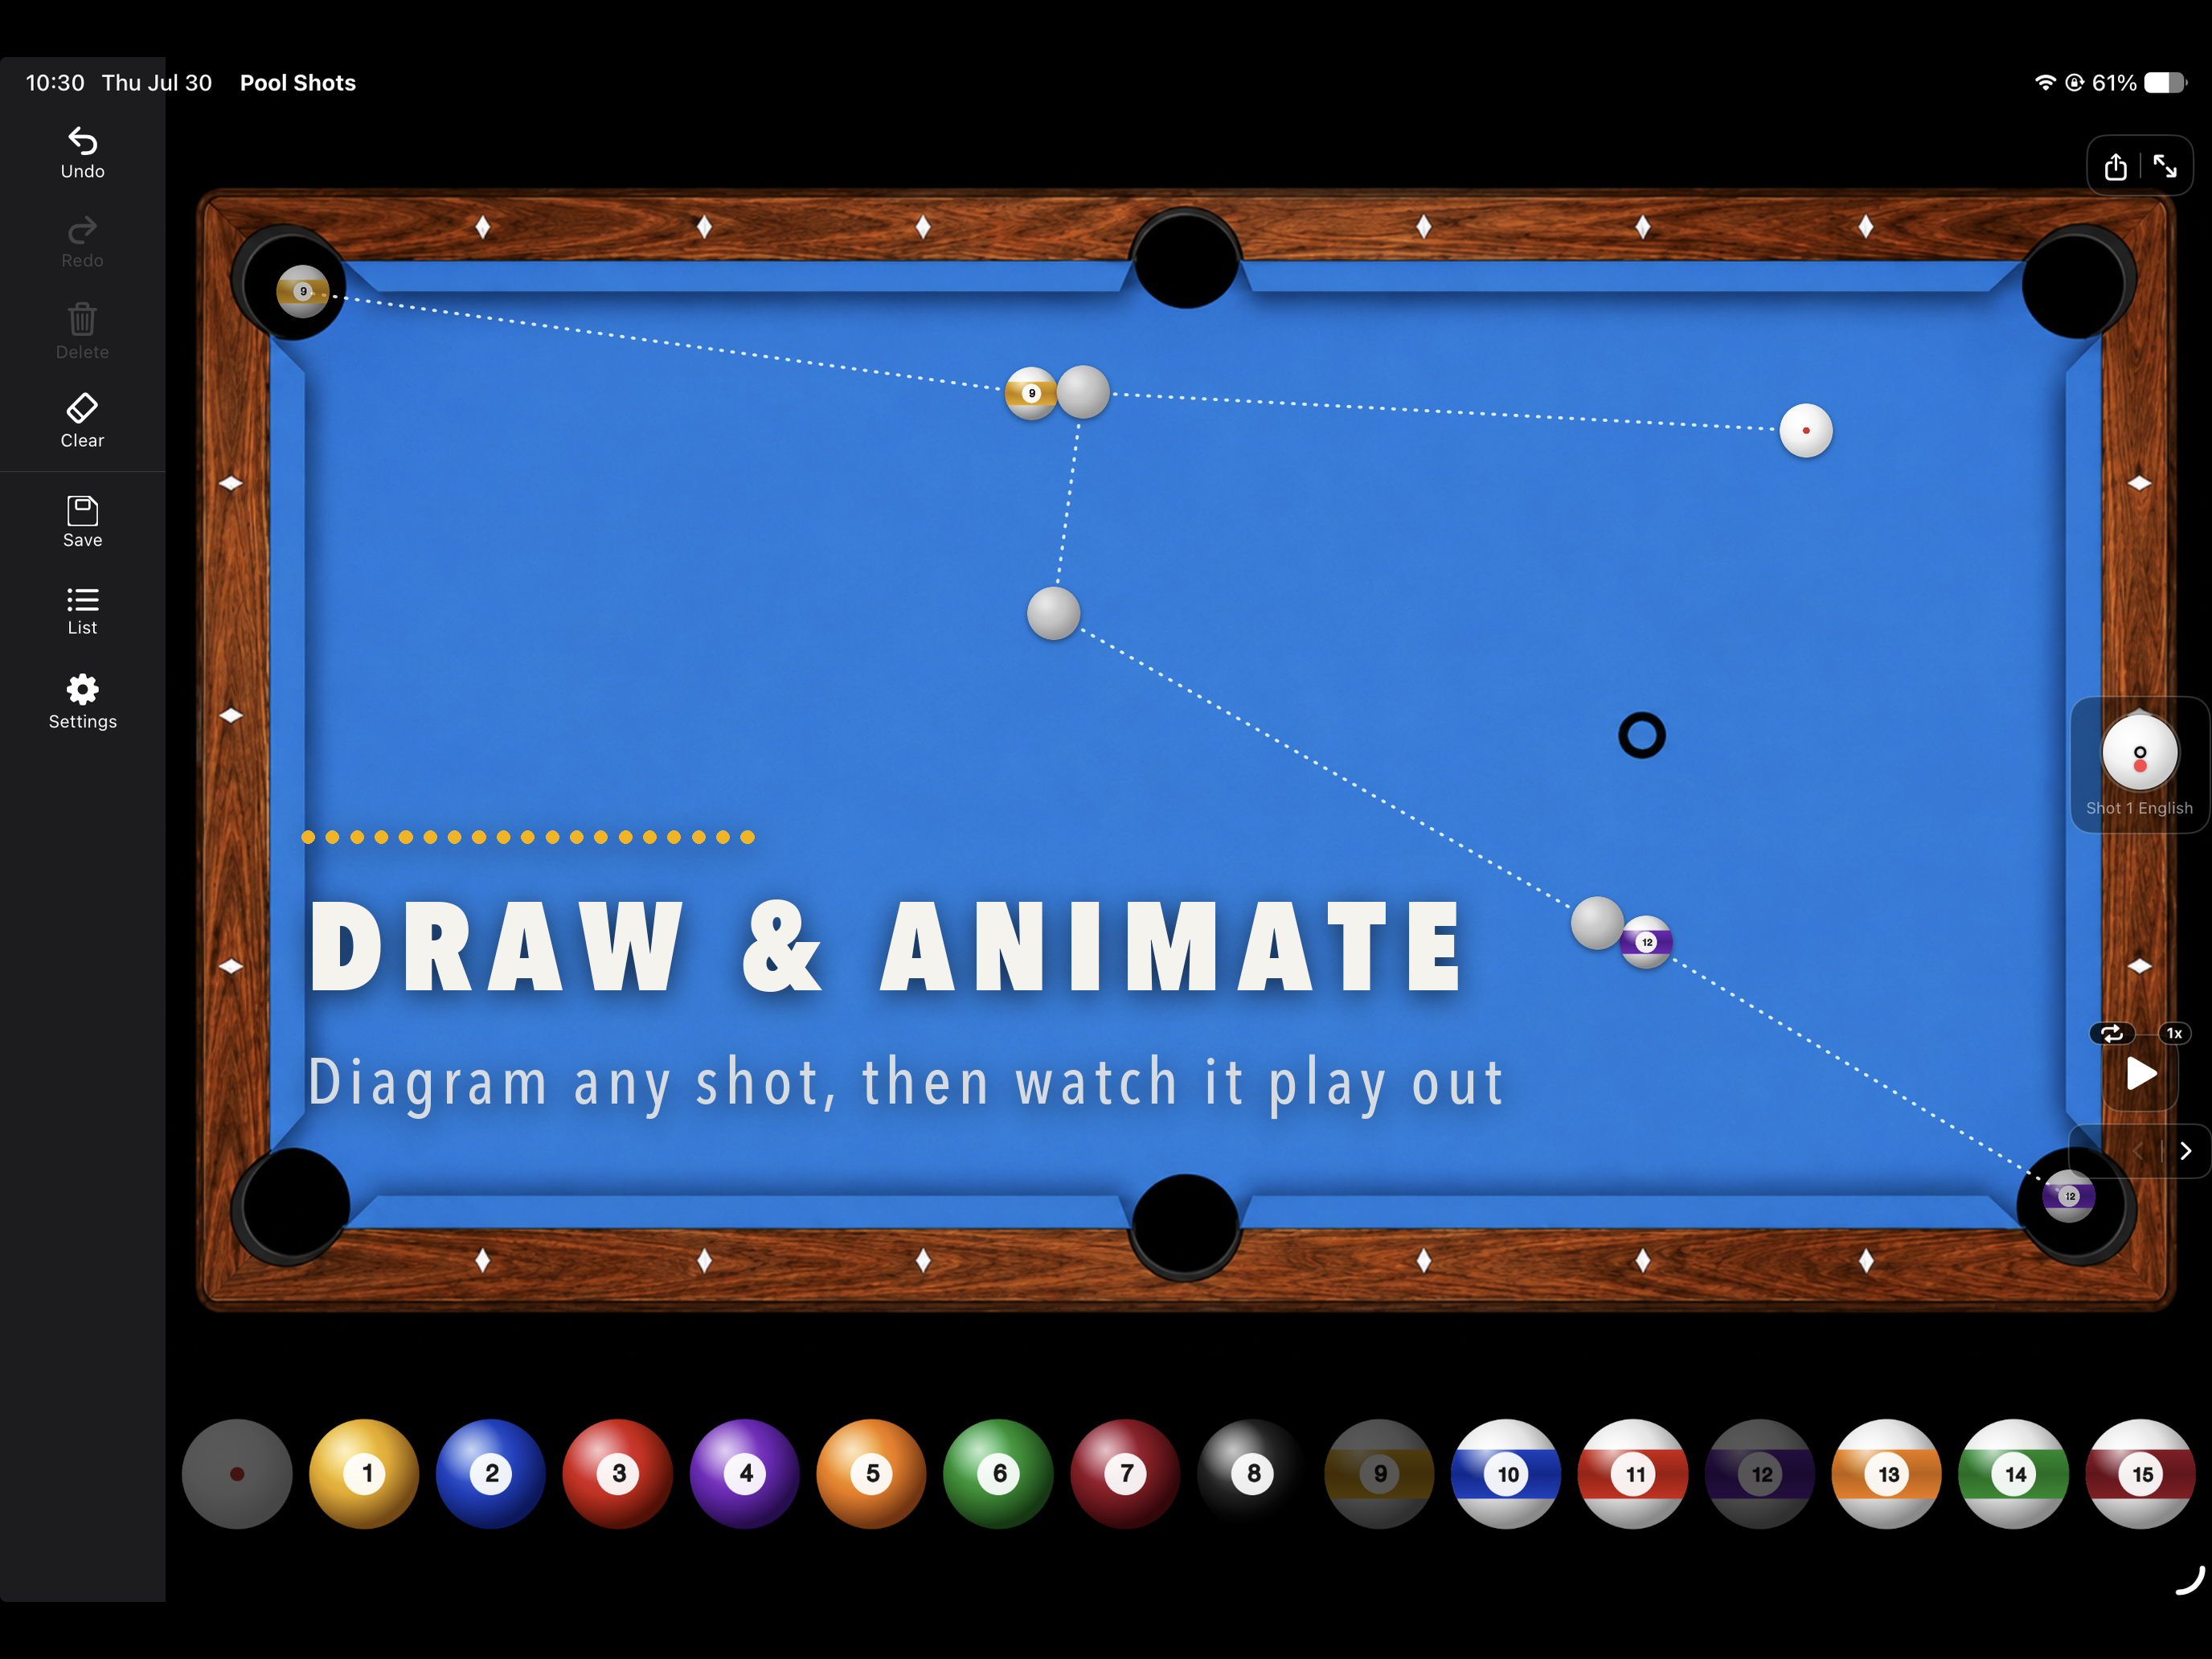The width and height of the screenshot is (2212, 1659).
Task: Toggle the loop playback button
Action: (2111, 1033)
